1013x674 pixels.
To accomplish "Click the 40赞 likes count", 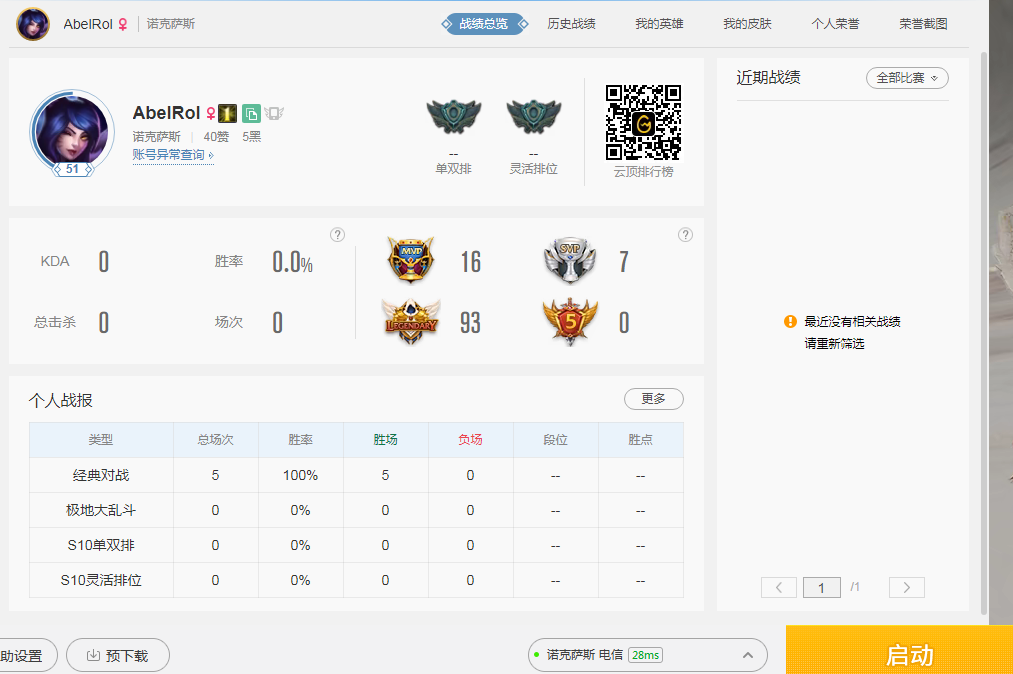I will coord(216,137).
